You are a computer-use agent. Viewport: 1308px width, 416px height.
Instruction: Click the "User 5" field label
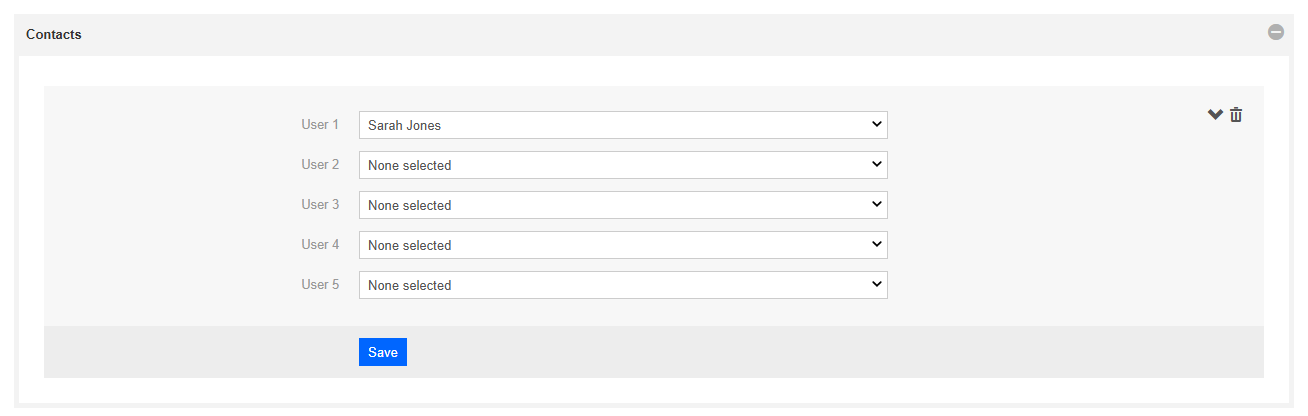point(320,285)
